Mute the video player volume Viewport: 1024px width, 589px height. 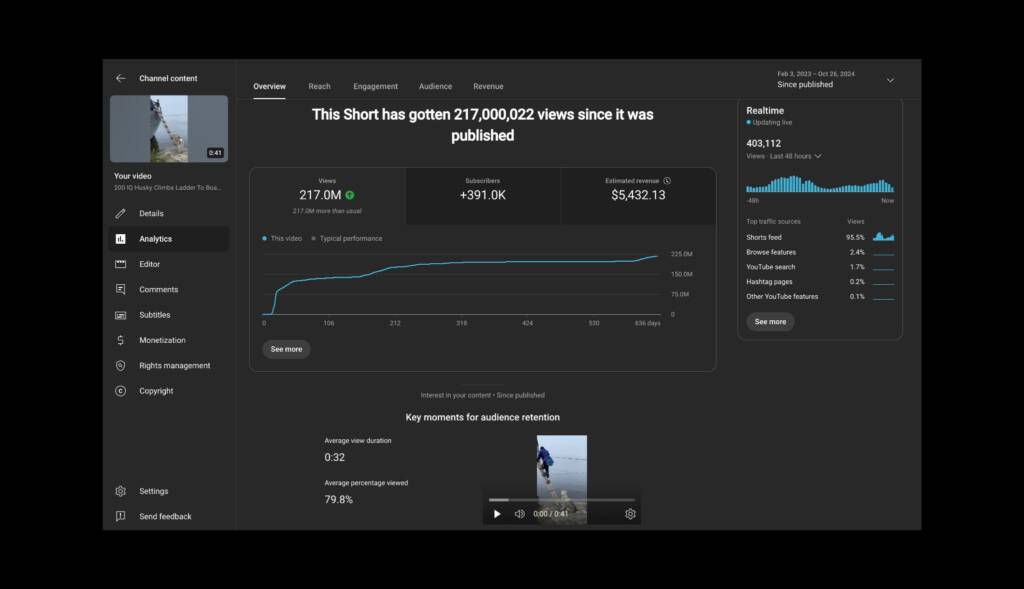click(x=519, y=514)
